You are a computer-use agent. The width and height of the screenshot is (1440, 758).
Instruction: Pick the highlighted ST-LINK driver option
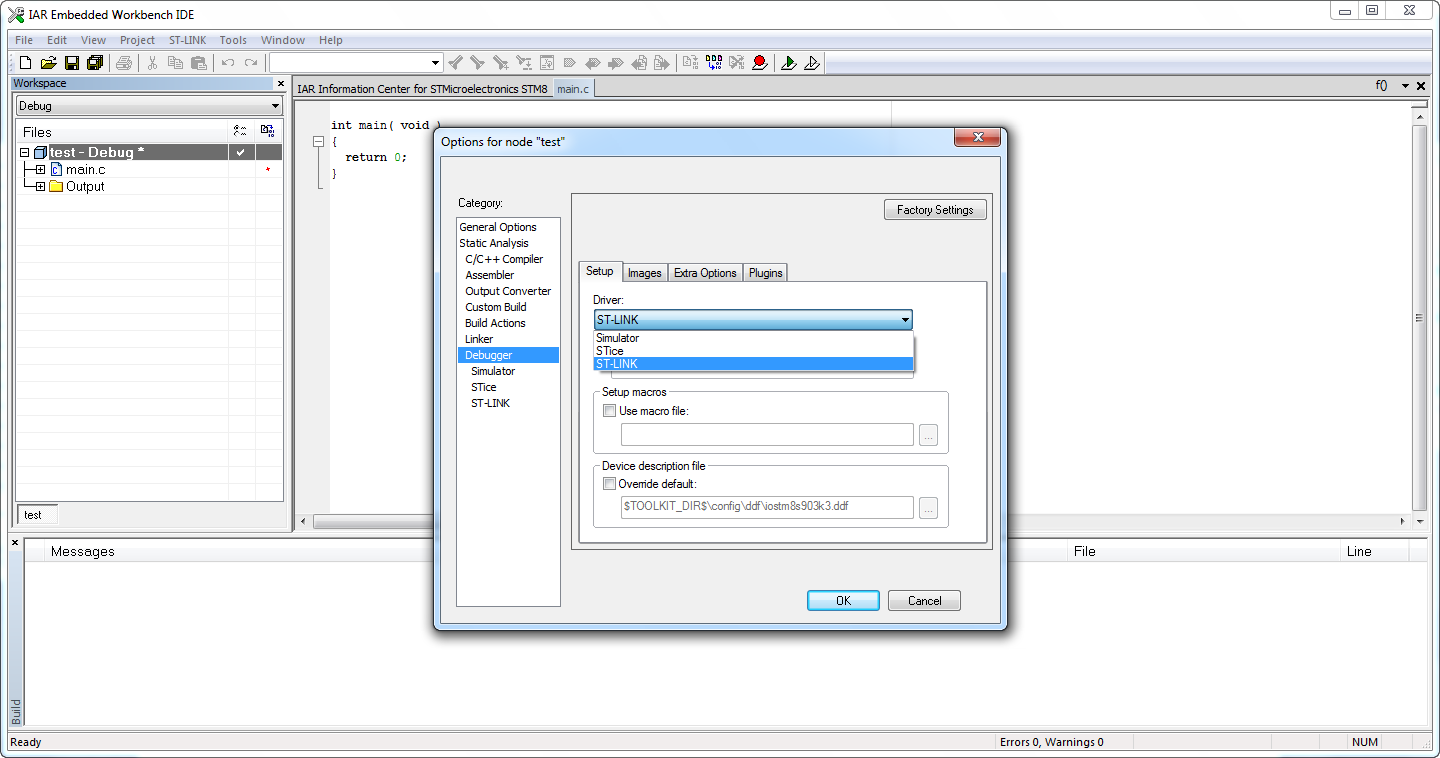753,364
